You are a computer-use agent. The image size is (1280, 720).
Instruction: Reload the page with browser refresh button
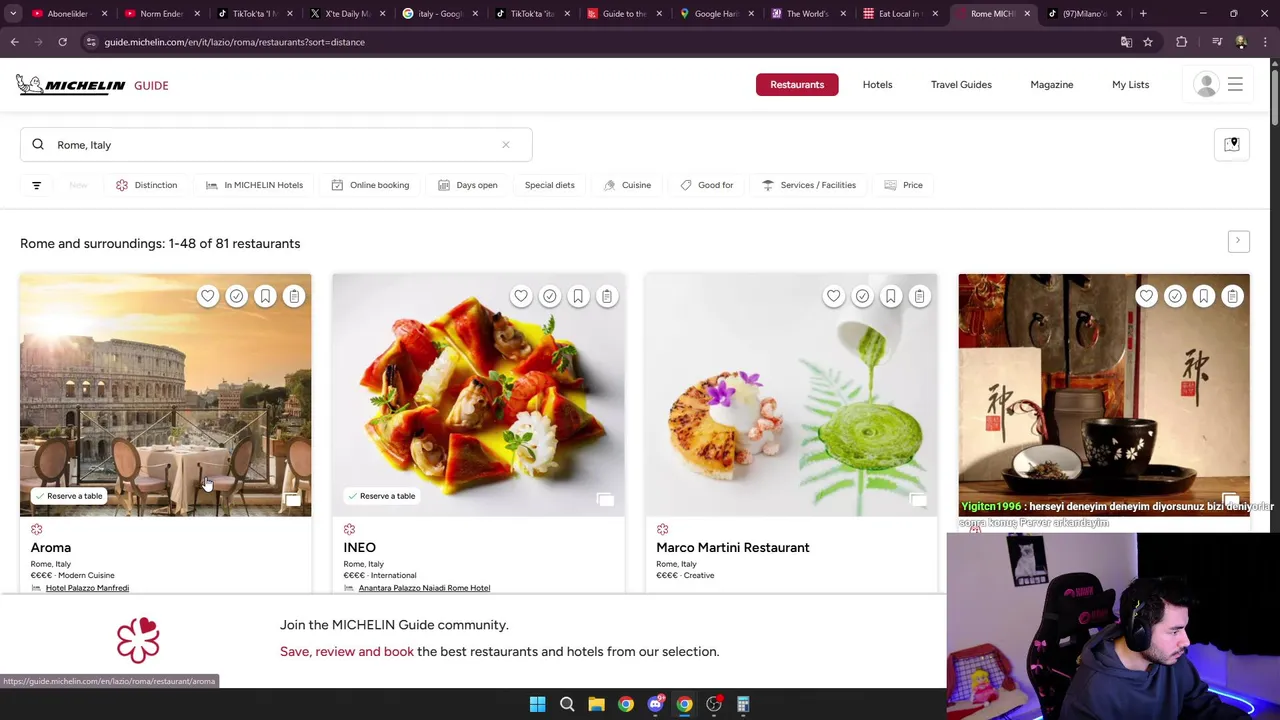(x=62, y=42)
